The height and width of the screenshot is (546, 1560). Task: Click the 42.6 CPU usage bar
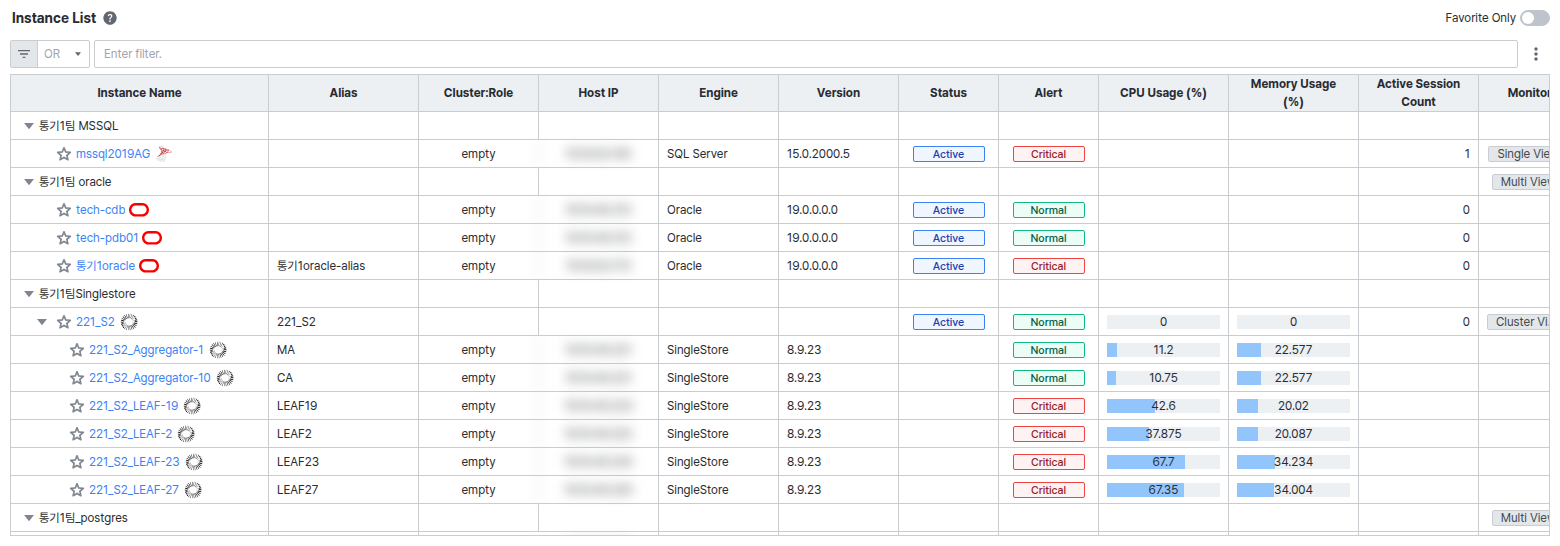click(1163, 406)
